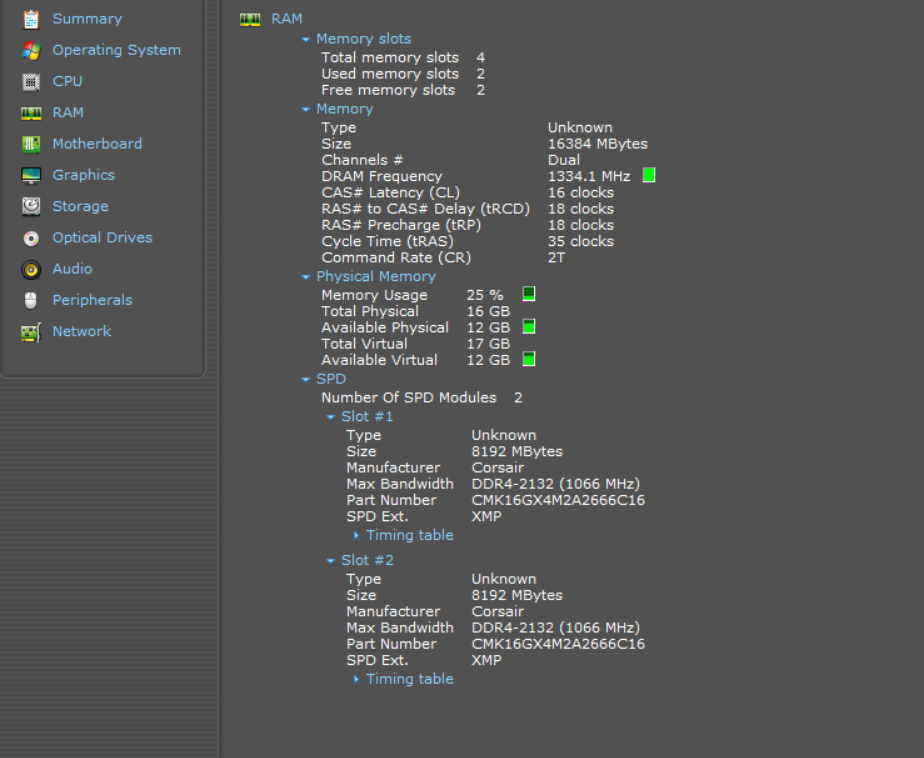Image resolution: width=924 pixels, height=758 pixels.
Task: Collapse the Slot #2 tree node
Action: tap(331, 561)
